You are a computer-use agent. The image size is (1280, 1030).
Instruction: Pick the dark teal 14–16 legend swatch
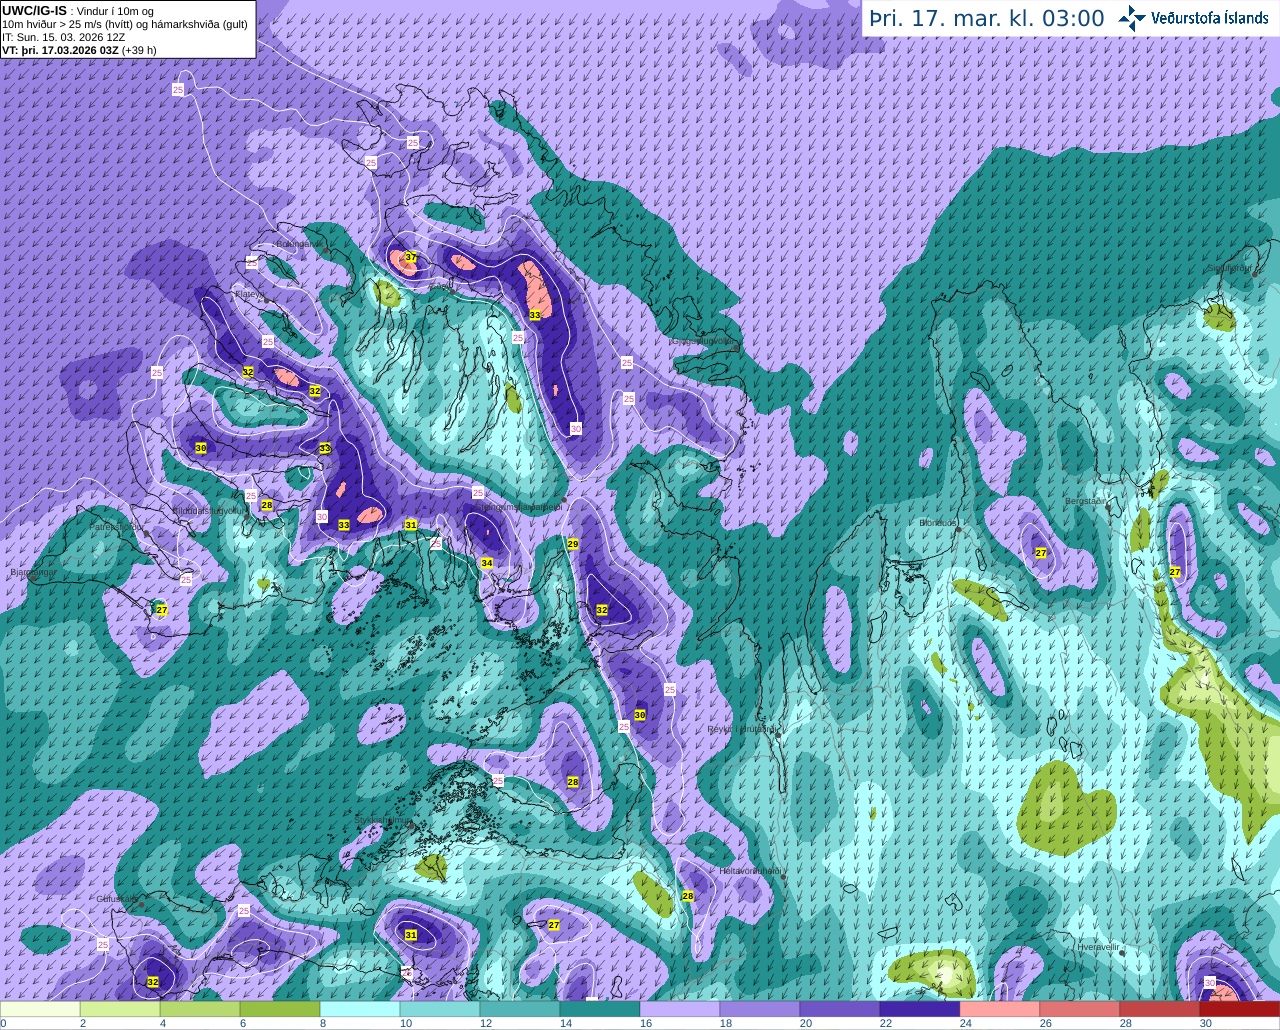[x=600, y=1009]
